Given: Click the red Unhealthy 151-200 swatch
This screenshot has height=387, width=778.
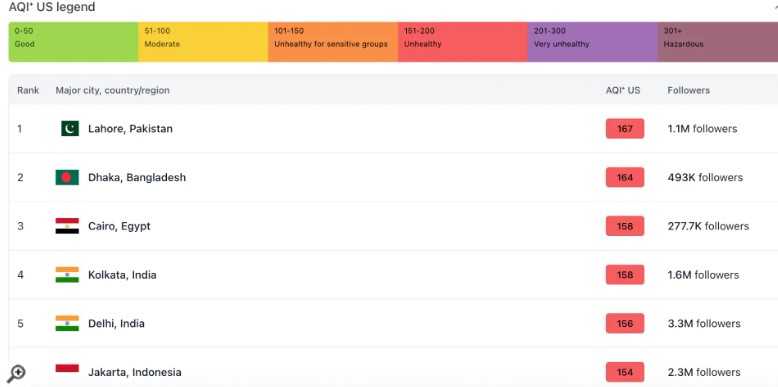Looking at the screenshot, I should point(463,42).
